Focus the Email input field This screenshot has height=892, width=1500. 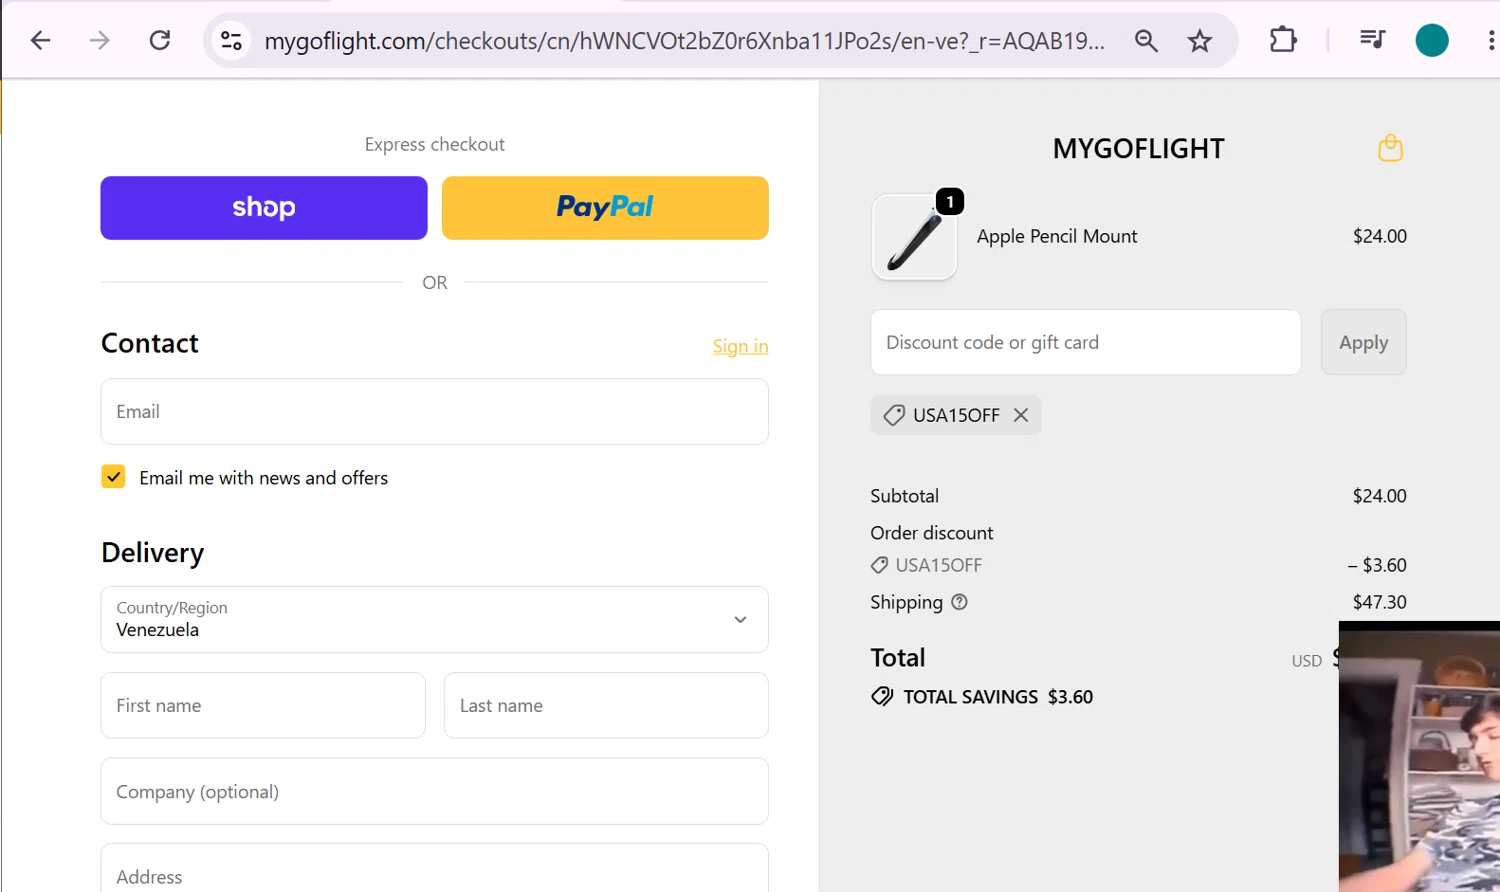pyautogui.click(x=434, y=411)
